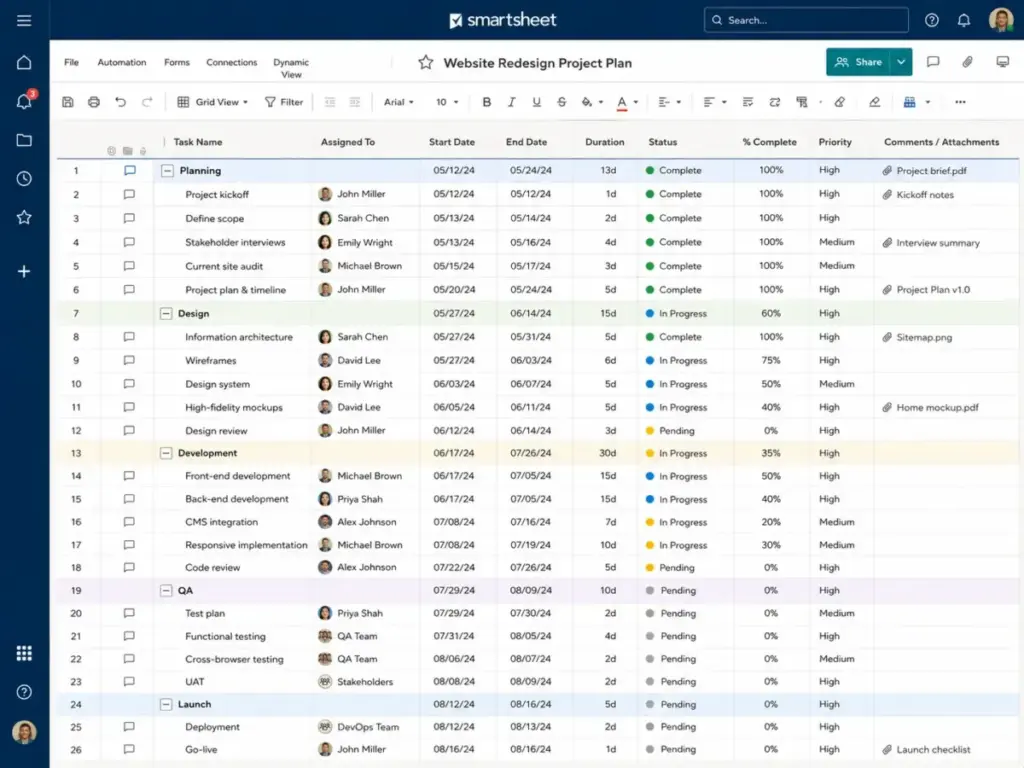Screen dimensions: 1024x768
Task: Open the horizontal alignment dropdown
Action: click(x=714, y=102)
